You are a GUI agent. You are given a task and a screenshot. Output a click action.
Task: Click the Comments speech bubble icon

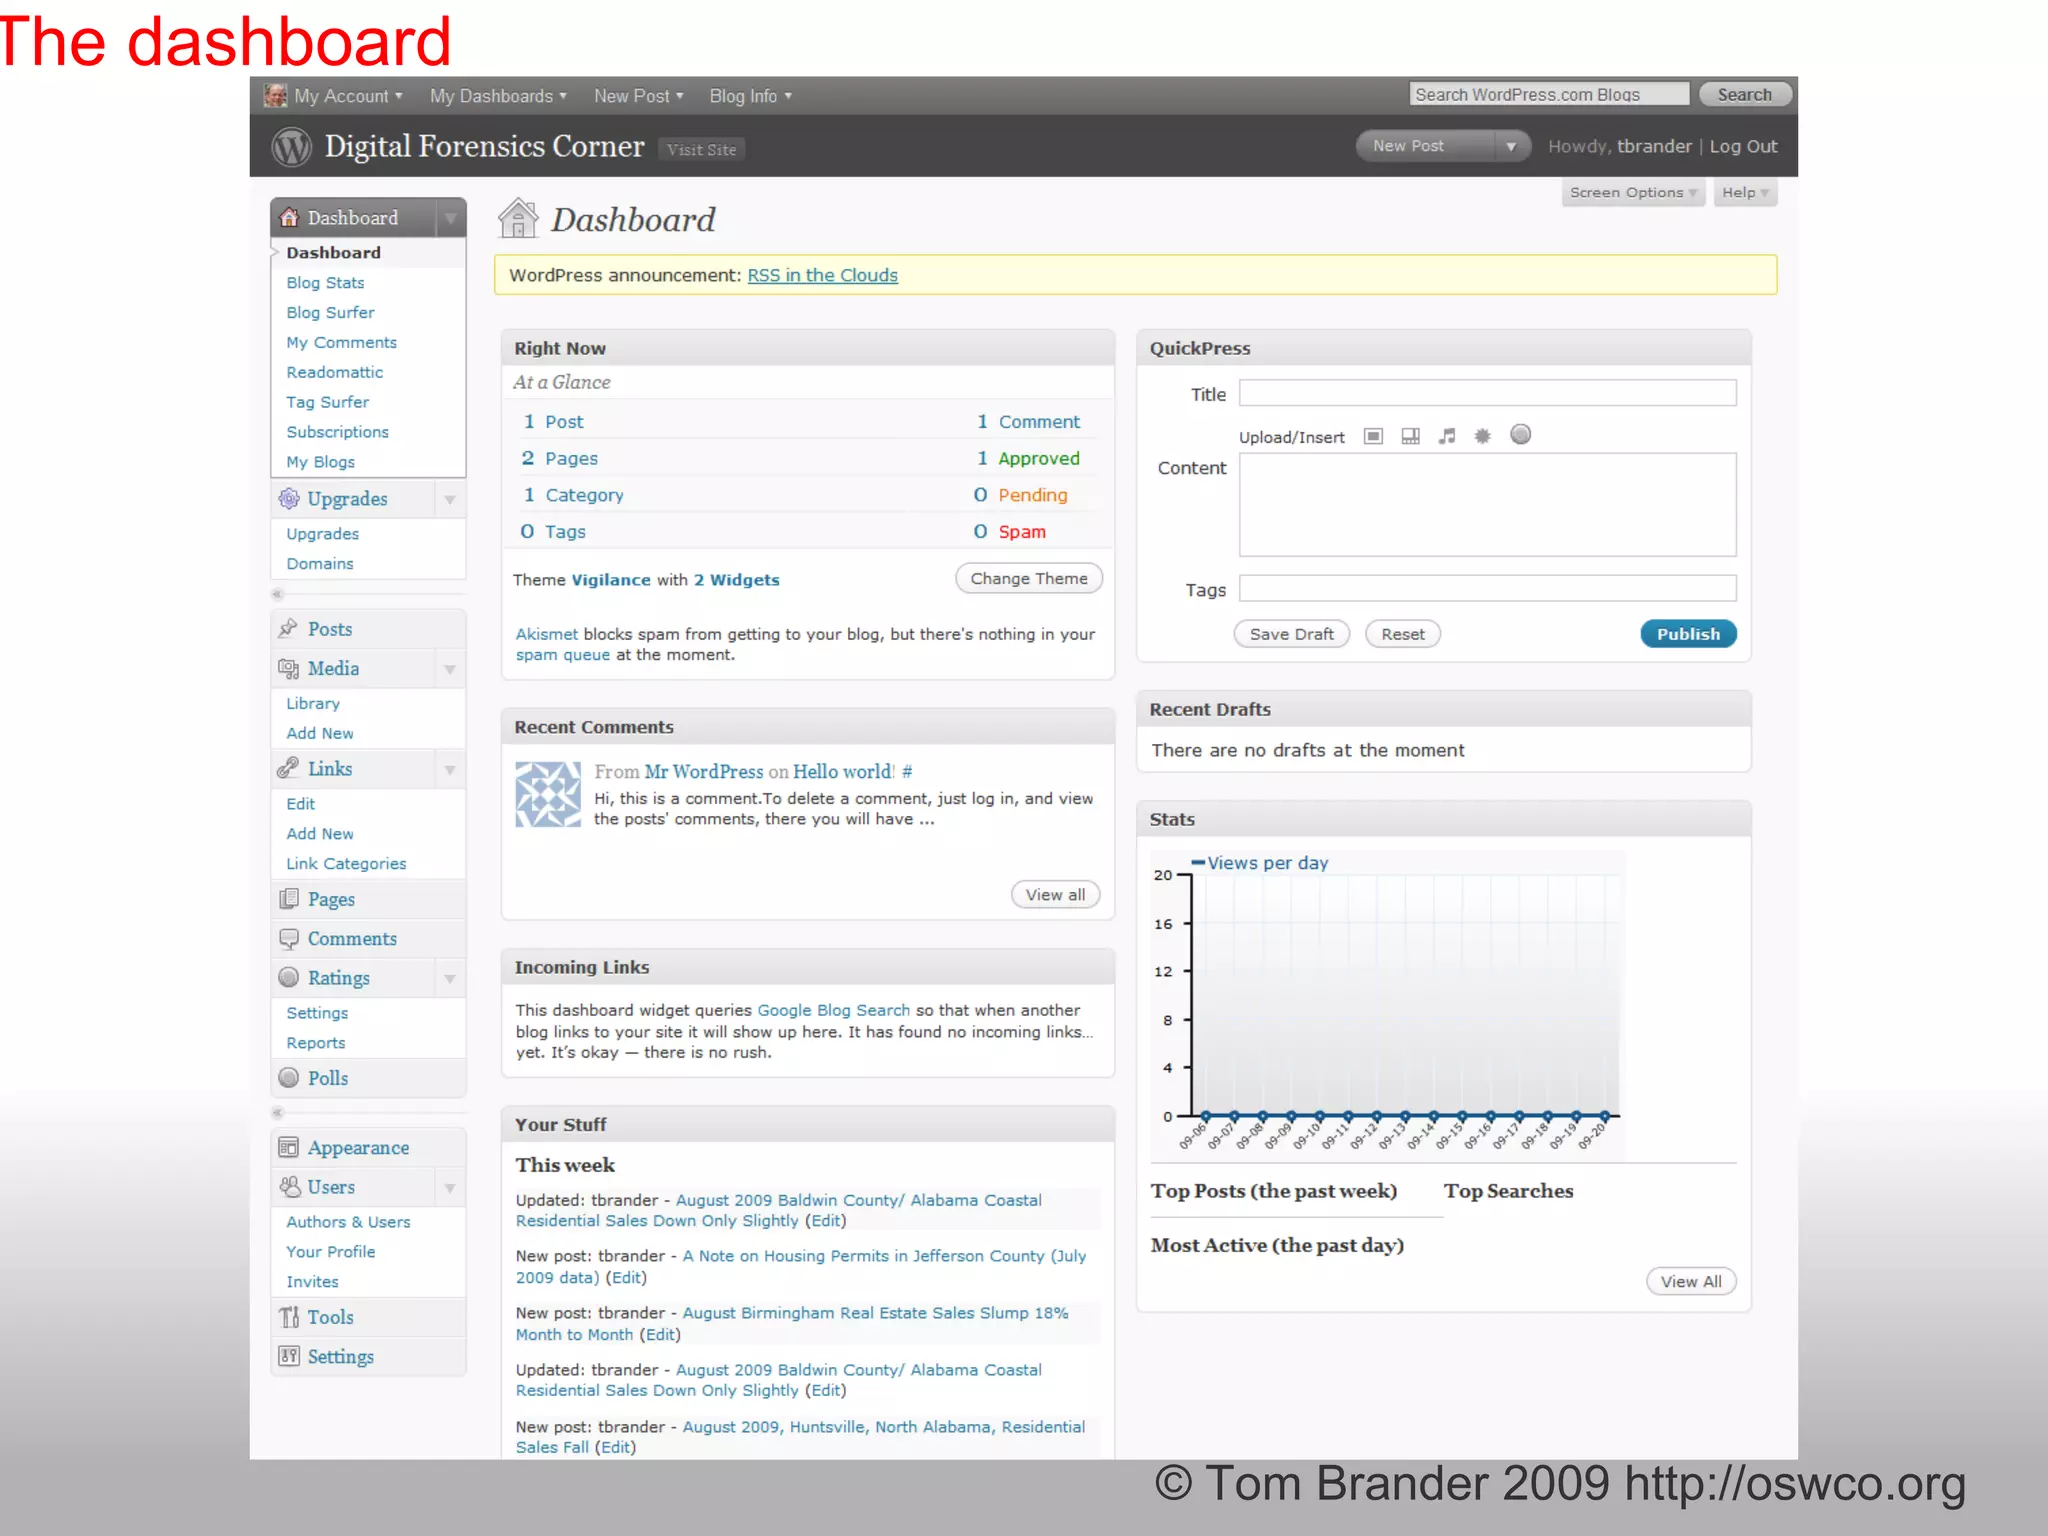[x=289, y=938]
